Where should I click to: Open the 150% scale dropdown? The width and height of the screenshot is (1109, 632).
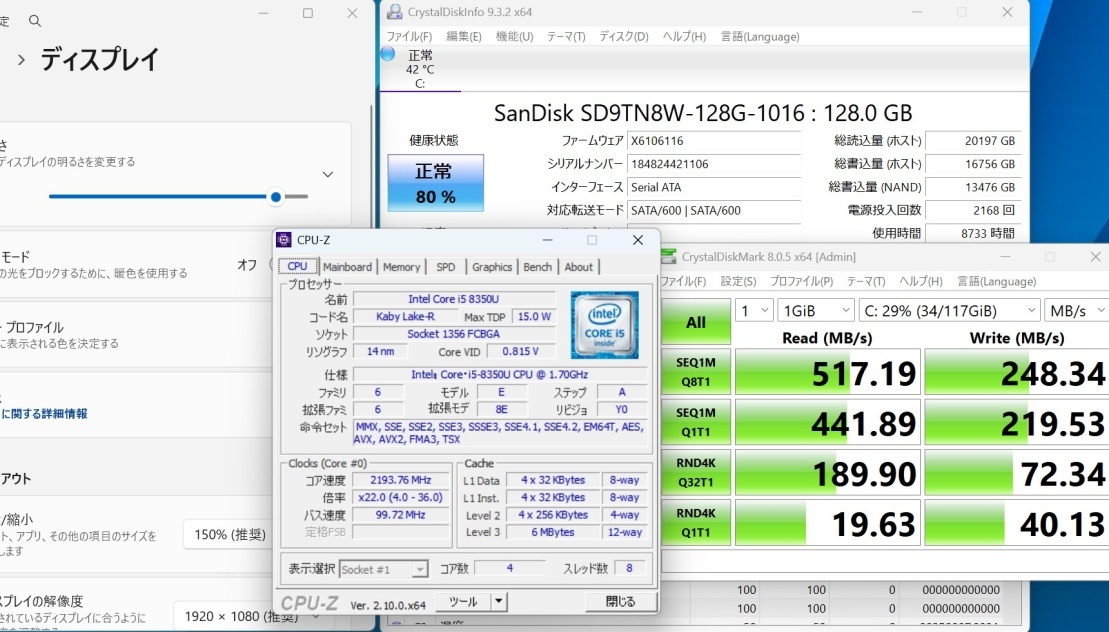click(x=229, y=534)
